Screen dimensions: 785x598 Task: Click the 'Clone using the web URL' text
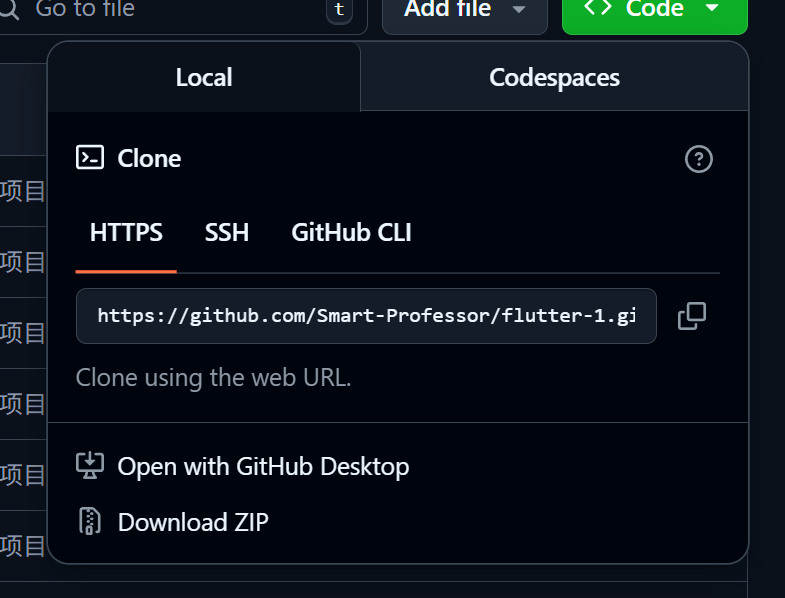click(214, 378)
